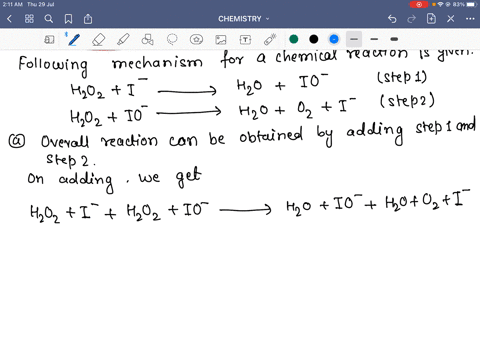Screen dimensions: 480x360
Task: Select the Pen tool
Action: [x=73, y=40]
